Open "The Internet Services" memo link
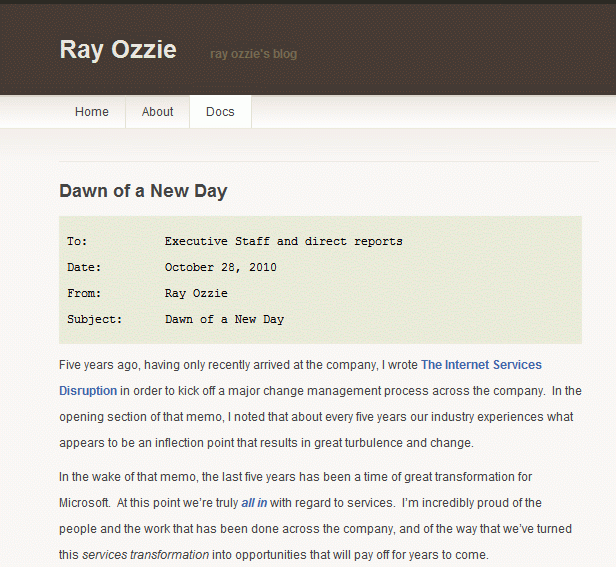This screenshot has width=616, height=567. pyautogui.click(x=481, y=365)
